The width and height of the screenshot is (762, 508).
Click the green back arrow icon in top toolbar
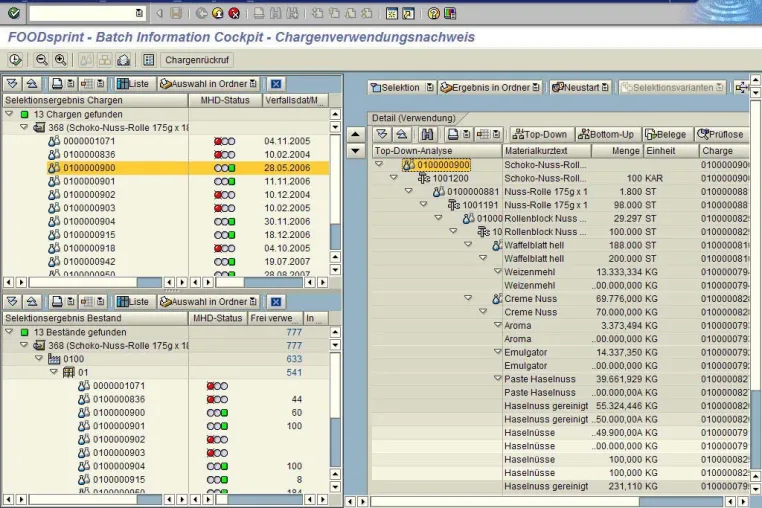(x=201, y=14)
